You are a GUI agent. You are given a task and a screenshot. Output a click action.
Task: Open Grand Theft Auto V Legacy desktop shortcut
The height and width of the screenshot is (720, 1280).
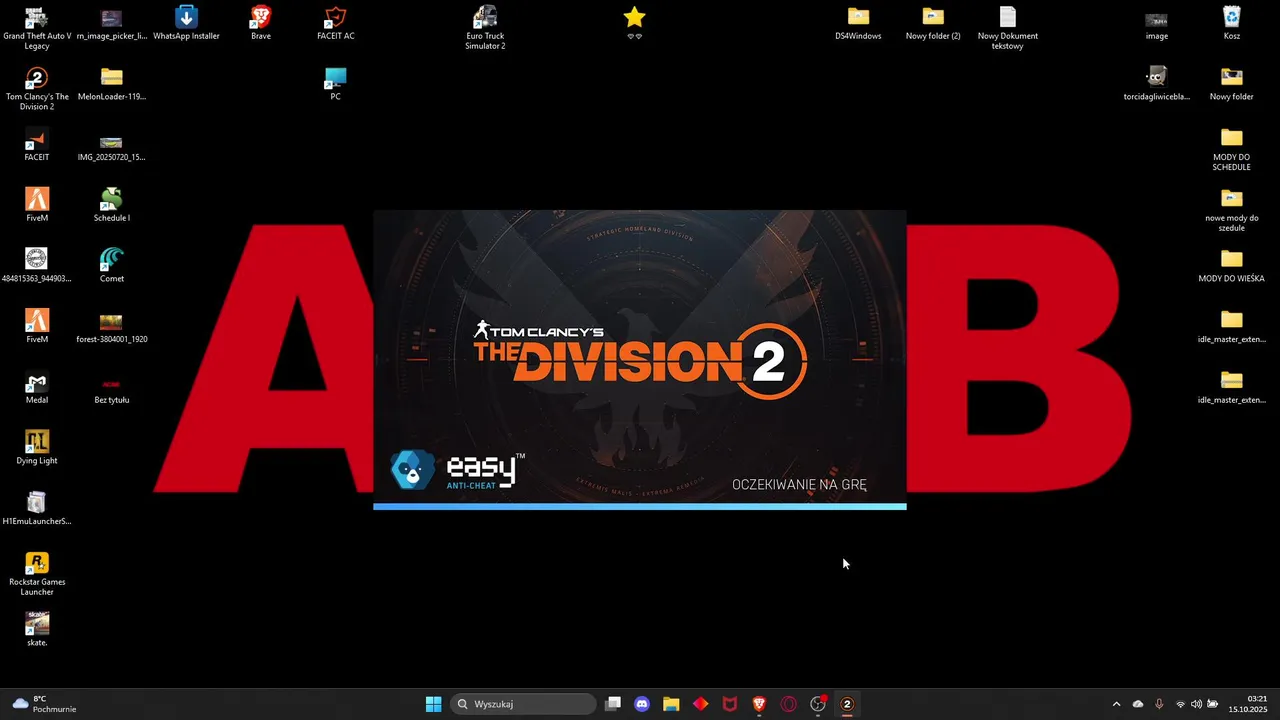click(37, 26)
